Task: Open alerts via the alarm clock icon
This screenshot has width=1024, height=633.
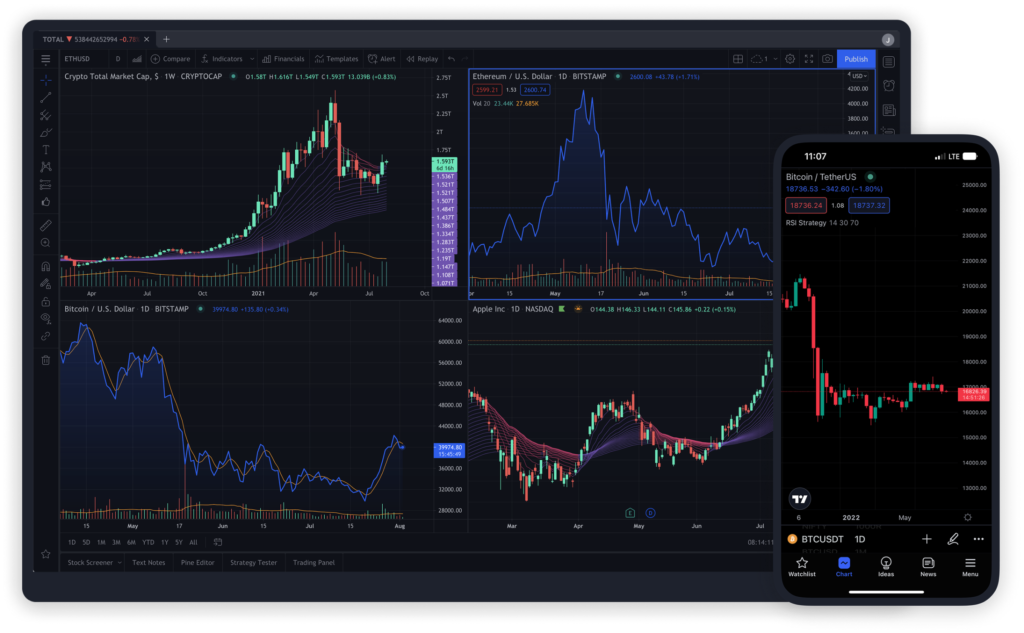Action: pyautogui.click(x=889, y=85)
